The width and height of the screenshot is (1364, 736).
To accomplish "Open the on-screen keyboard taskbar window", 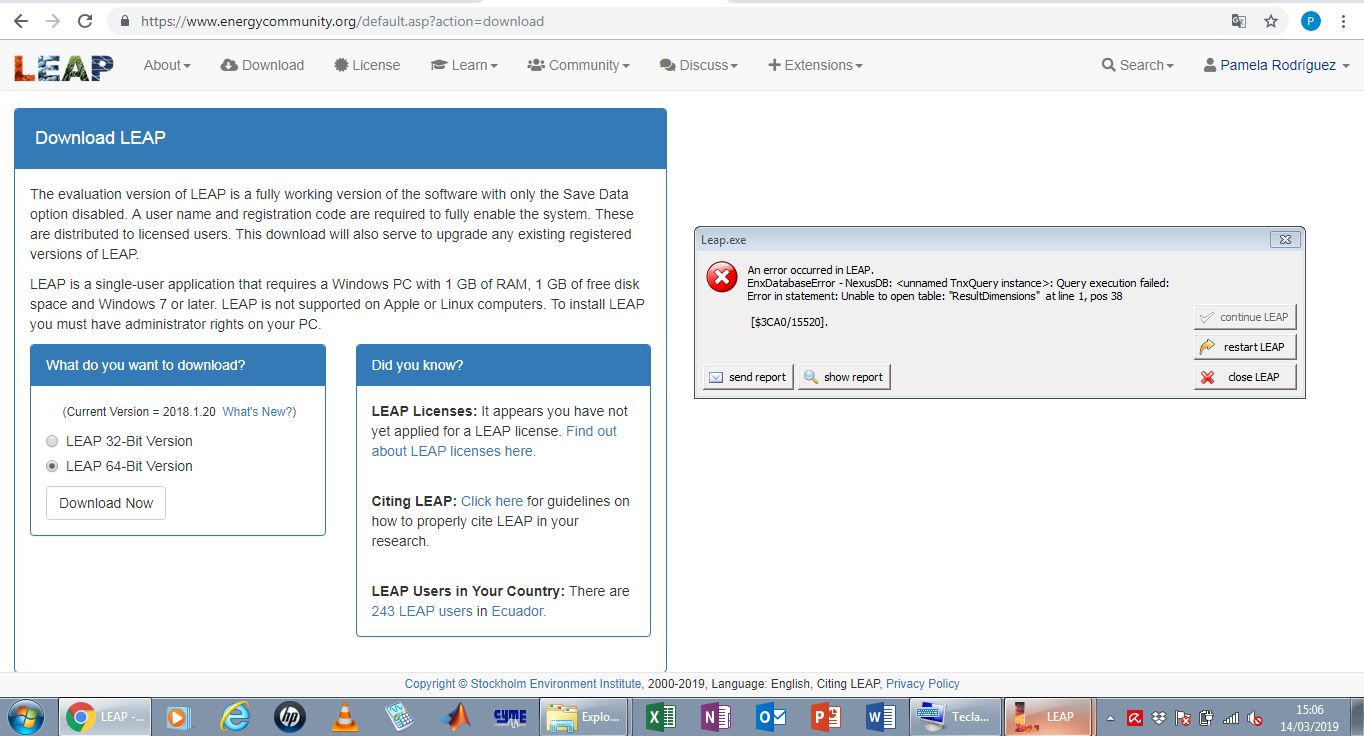I will (956, 716).
